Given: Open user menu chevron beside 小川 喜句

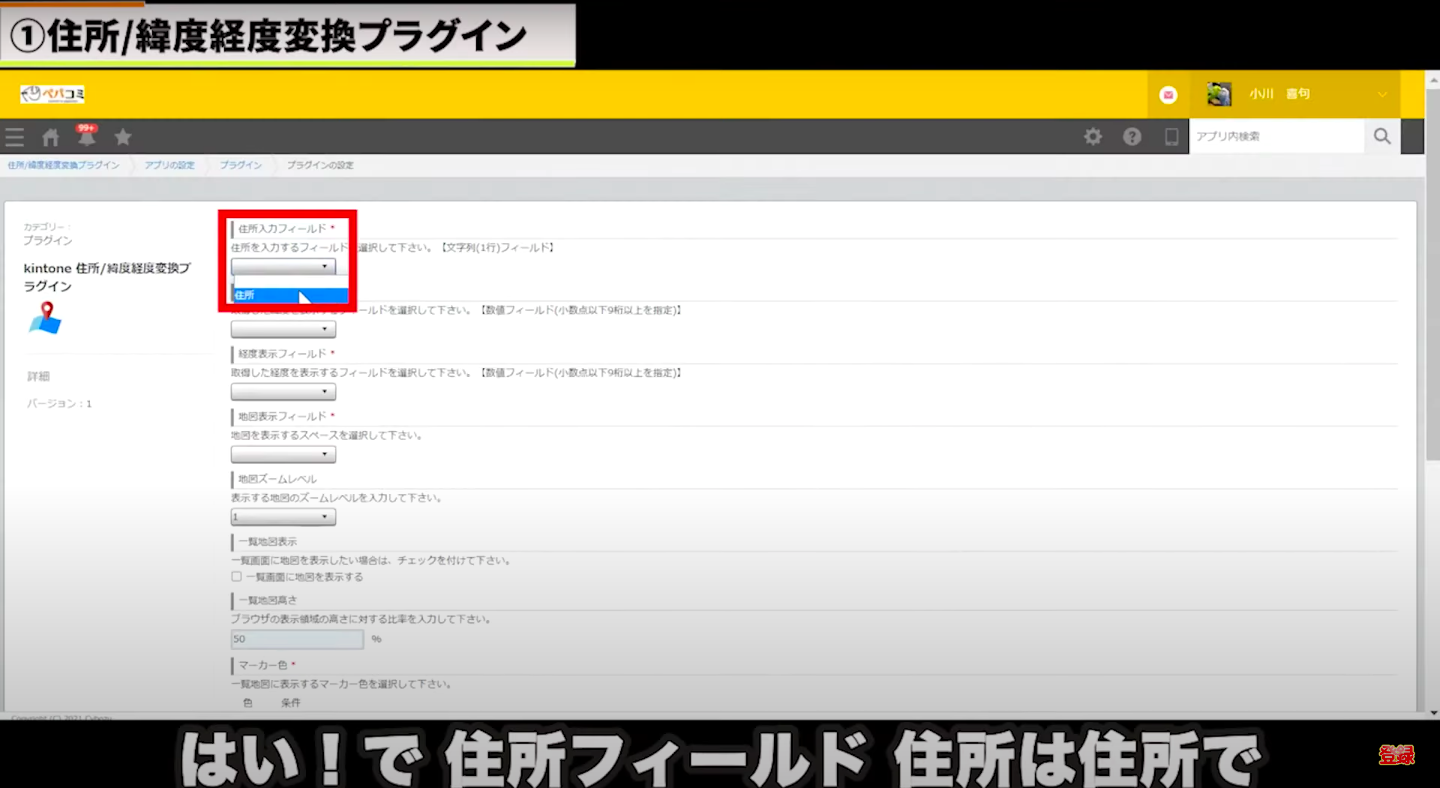Looking at the screenshot, I should tap(1382, 95).
